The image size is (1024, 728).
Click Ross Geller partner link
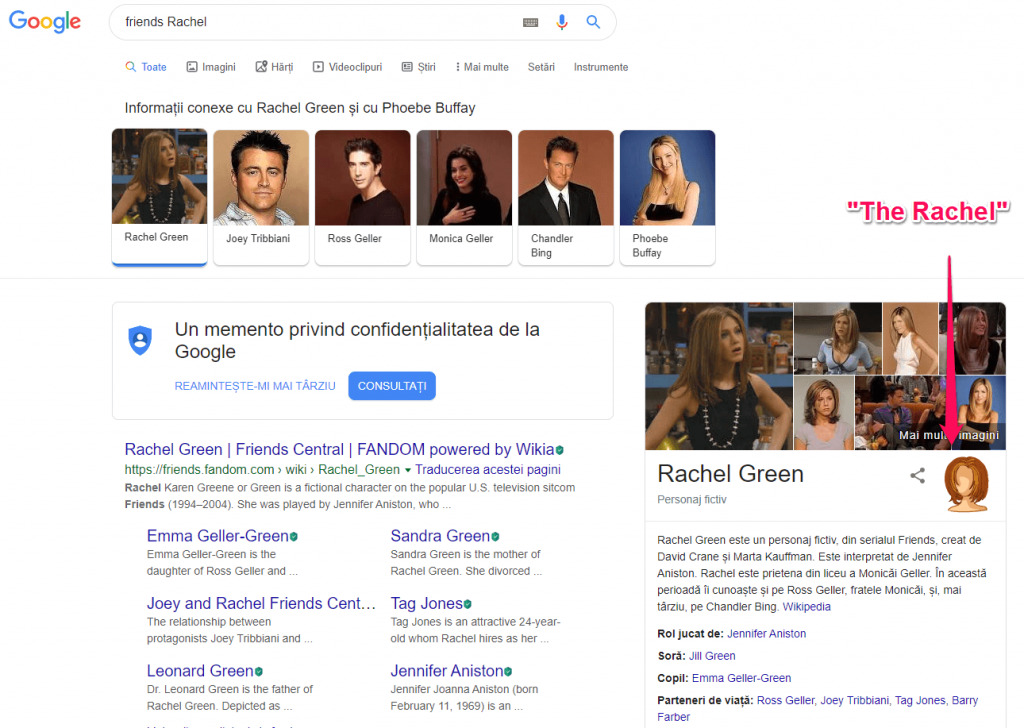(x=786, y=701)
